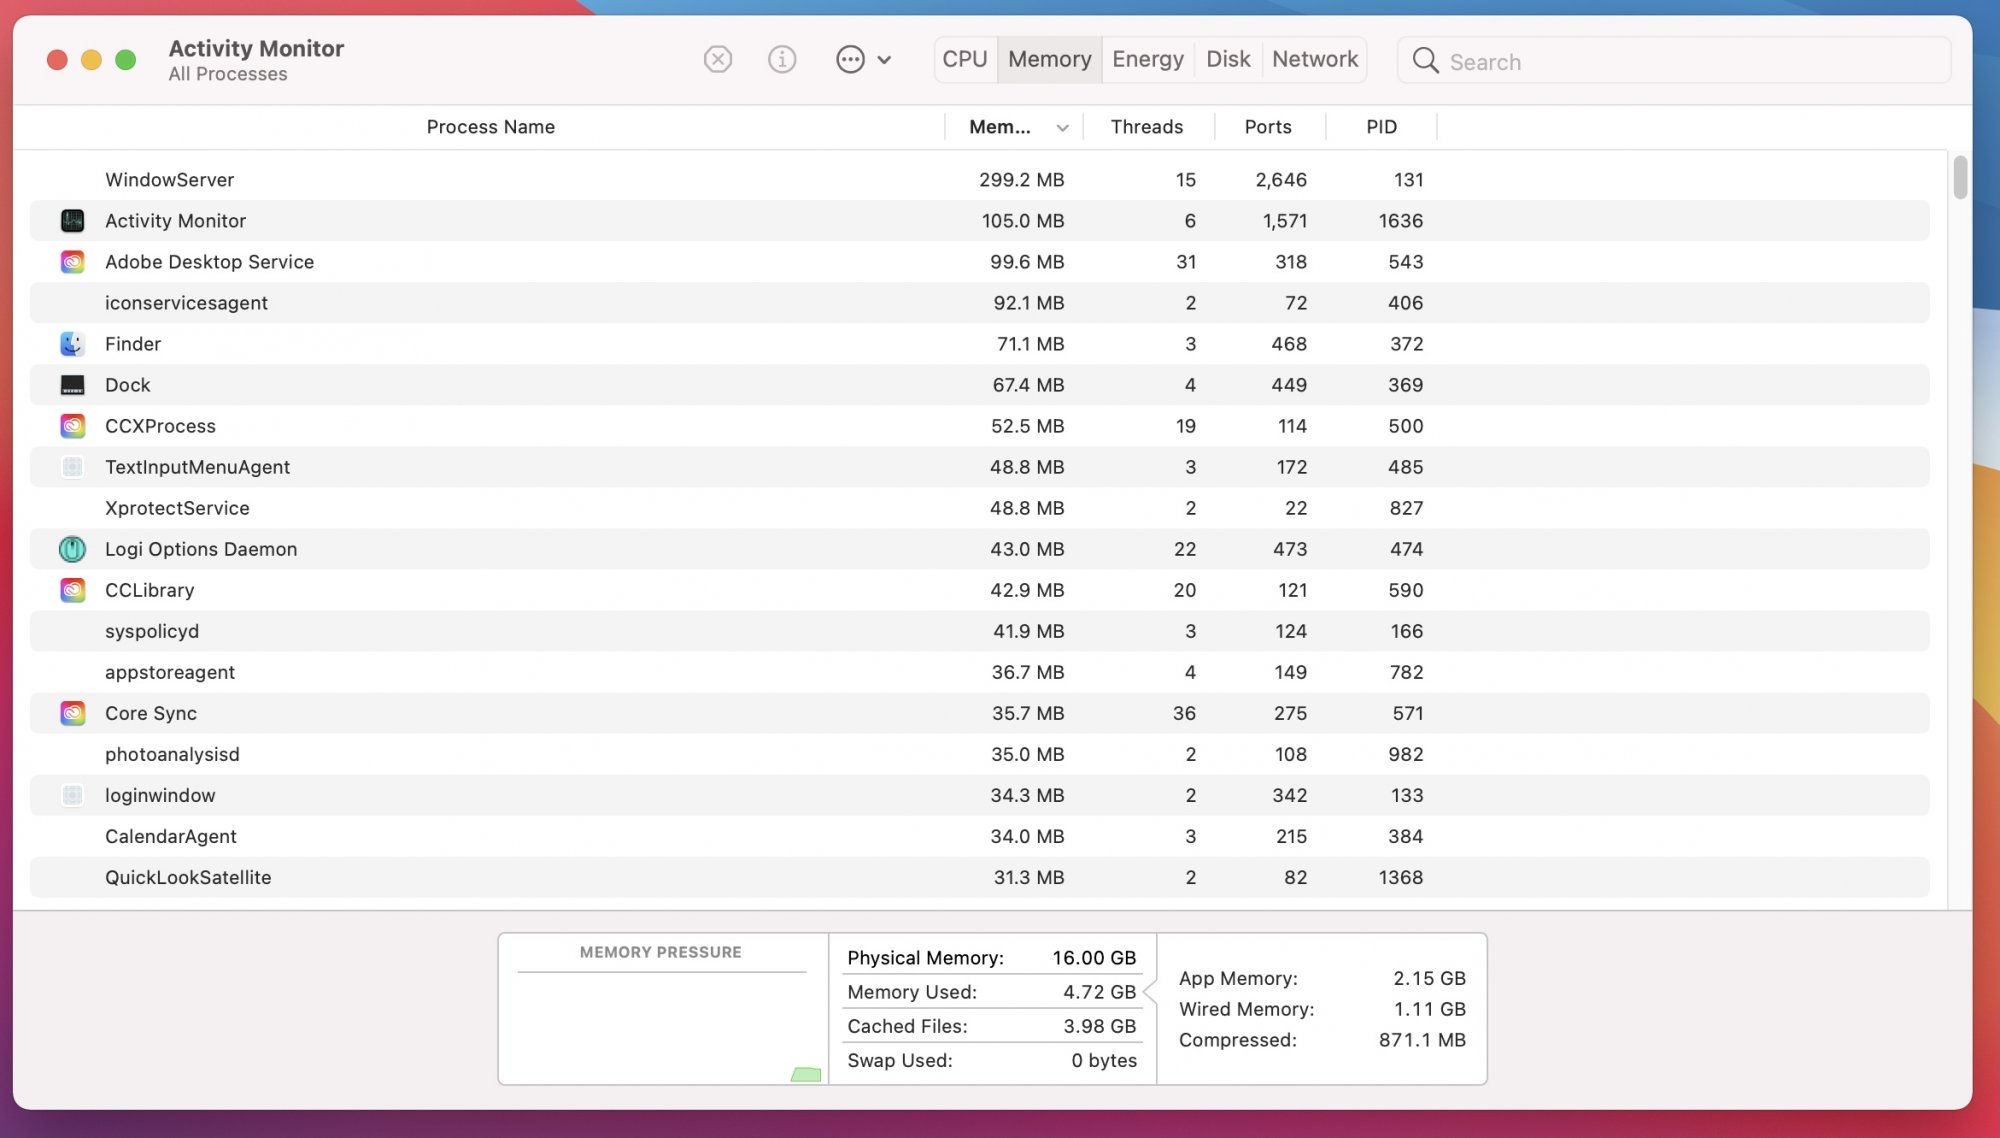This screenshot has height=1138, width=2000.
Task: Click the search magnifier icon
Action: point(1425,61)
